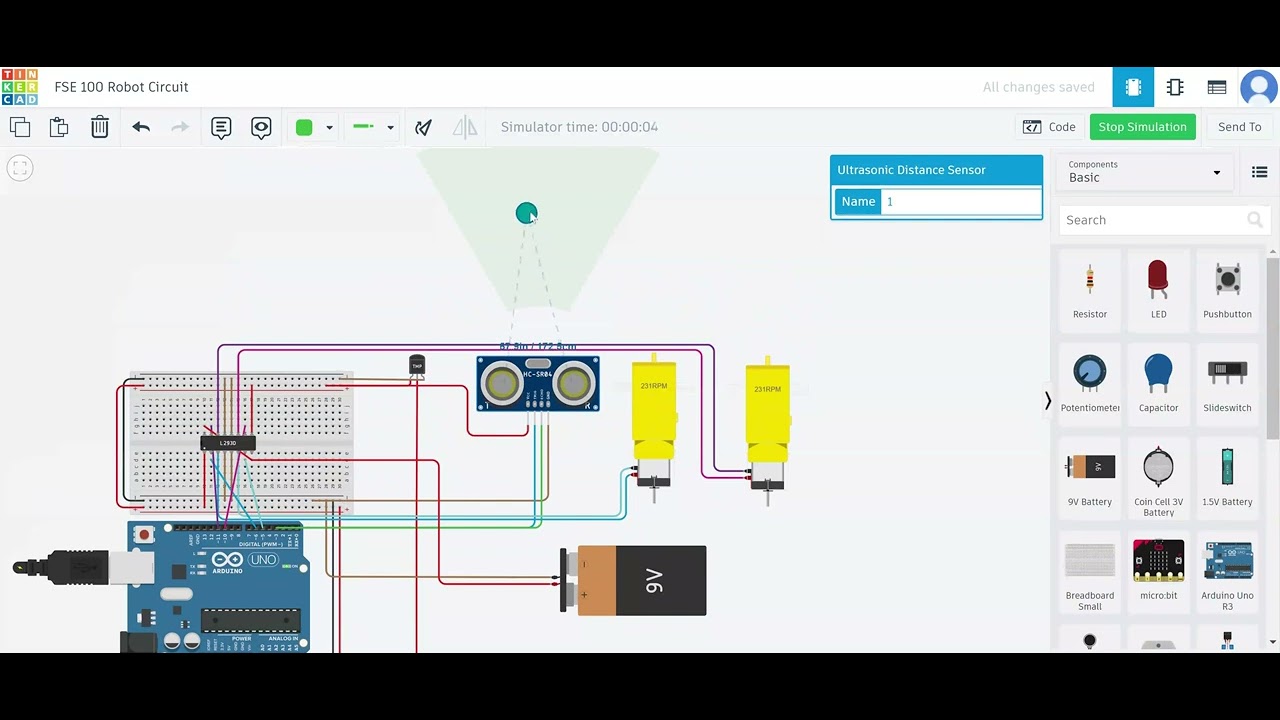The width and height of the screenshot is (1280, 720).
Task: Toggle notes visibility eye icon
Action: tap(261, 127)
